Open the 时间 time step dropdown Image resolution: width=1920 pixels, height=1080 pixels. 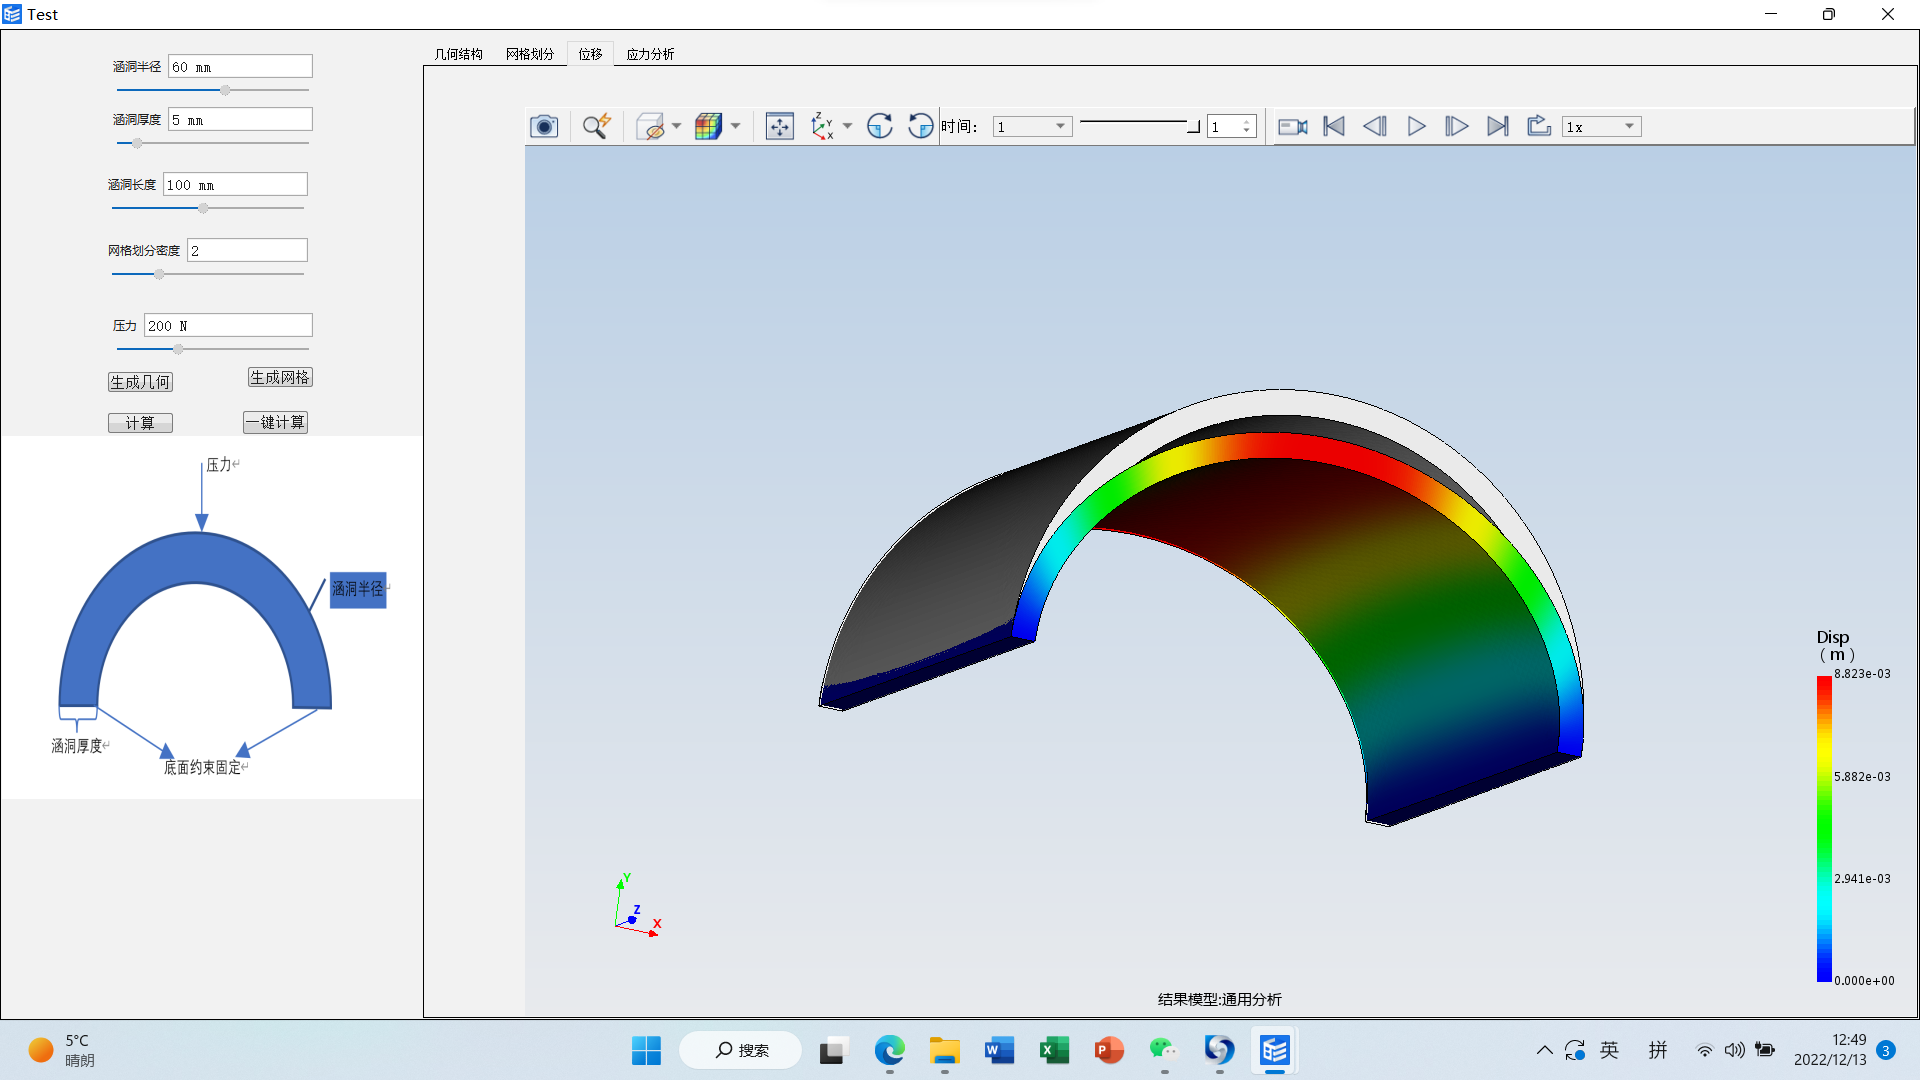[1032, 127]
